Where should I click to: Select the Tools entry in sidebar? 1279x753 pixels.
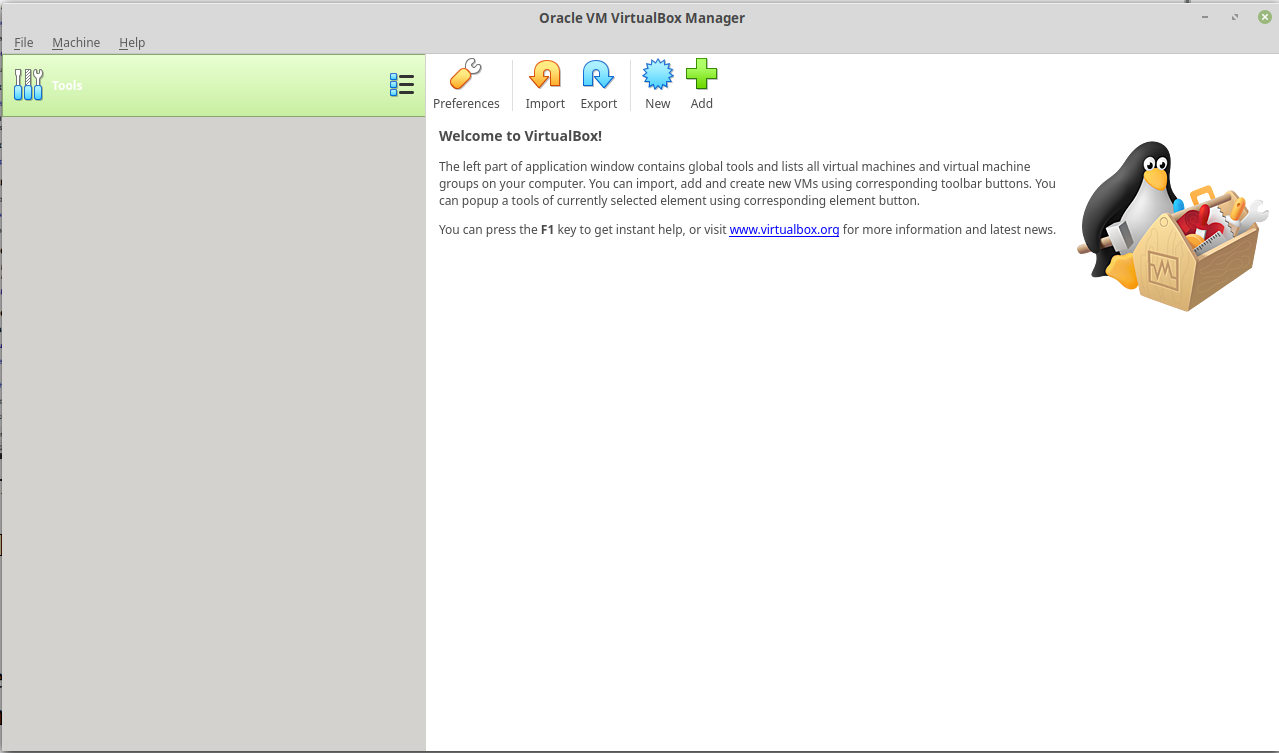pos(213,85)
